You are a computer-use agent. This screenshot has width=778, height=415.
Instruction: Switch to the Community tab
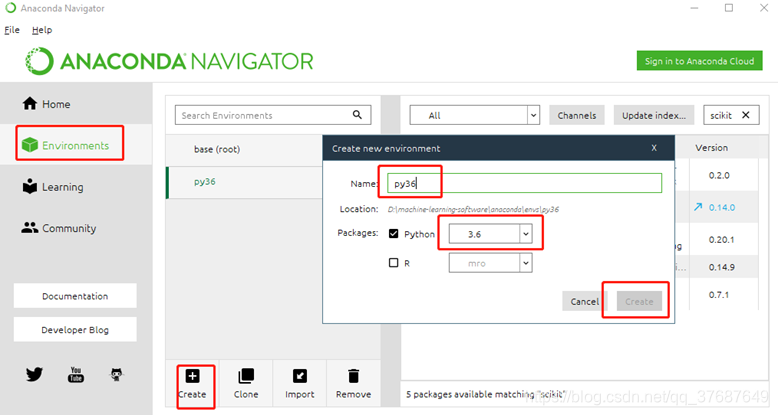click(x=76, y=228)
